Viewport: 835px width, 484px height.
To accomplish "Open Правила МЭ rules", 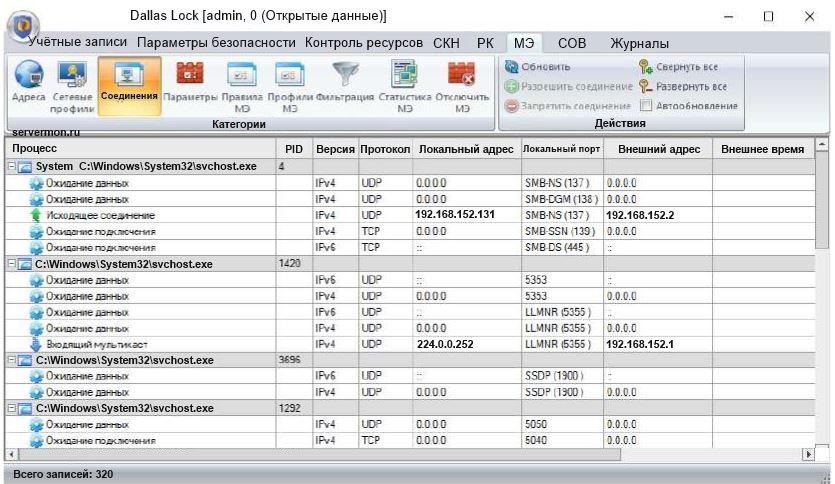I will pos(242,86).
